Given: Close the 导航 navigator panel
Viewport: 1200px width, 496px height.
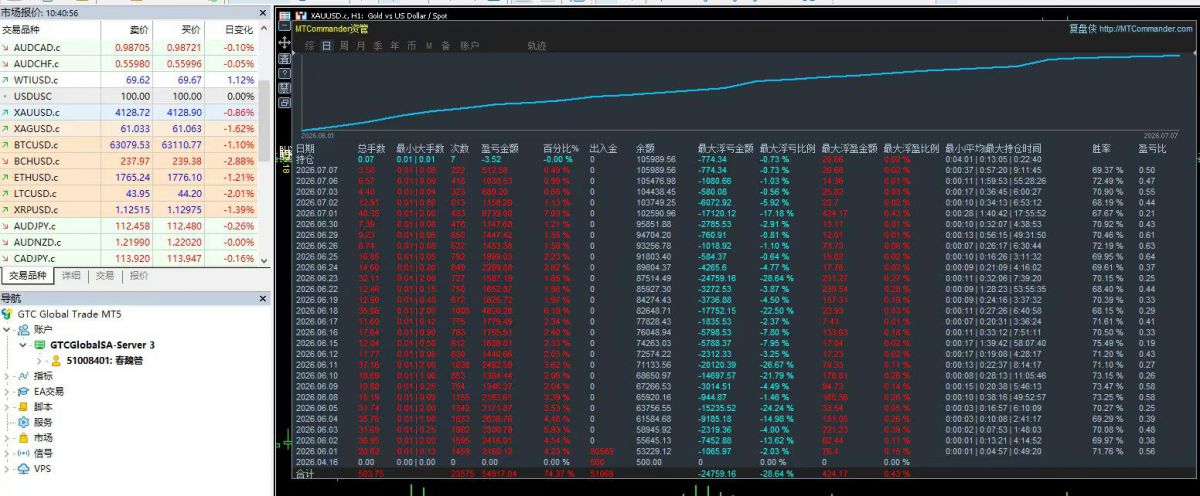Looking at the screenshot, I should click(262, 298).
